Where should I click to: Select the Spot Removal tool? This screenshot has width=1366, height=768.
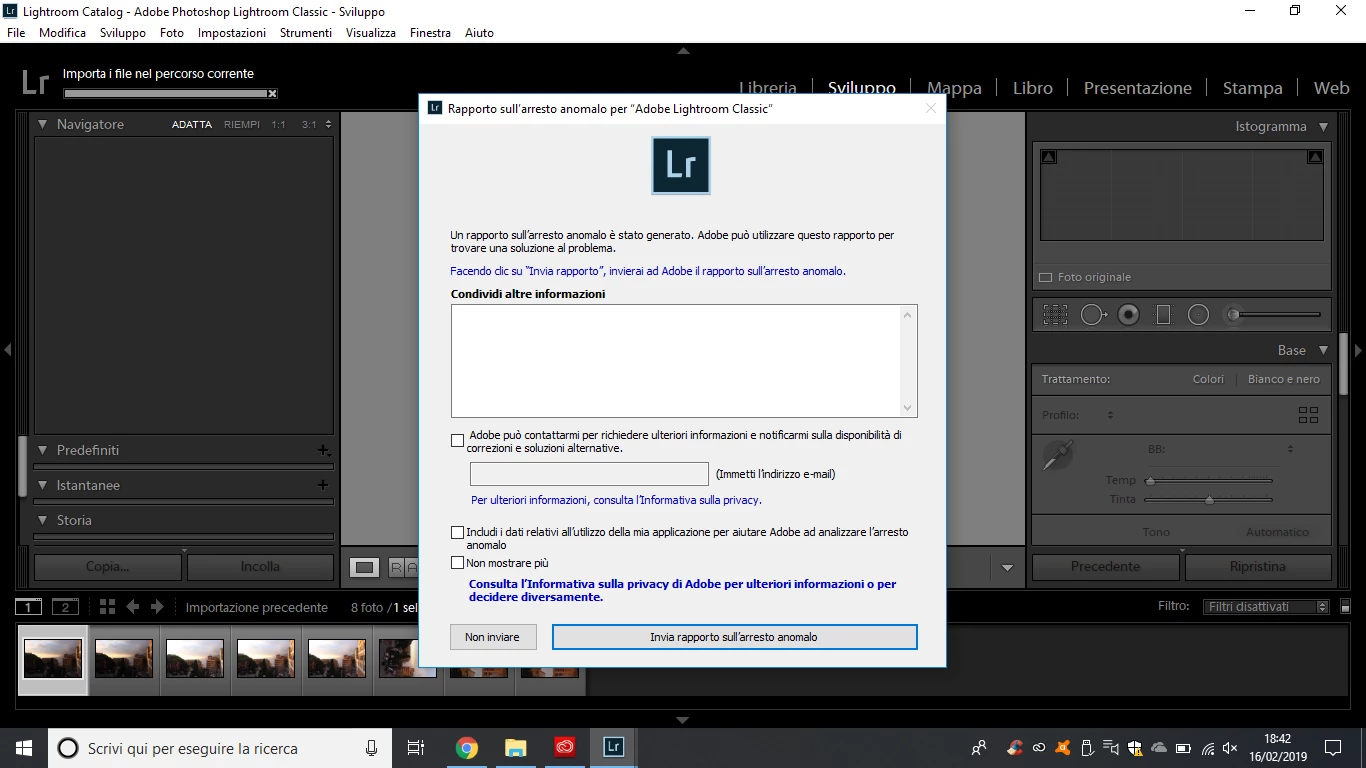1093,315
